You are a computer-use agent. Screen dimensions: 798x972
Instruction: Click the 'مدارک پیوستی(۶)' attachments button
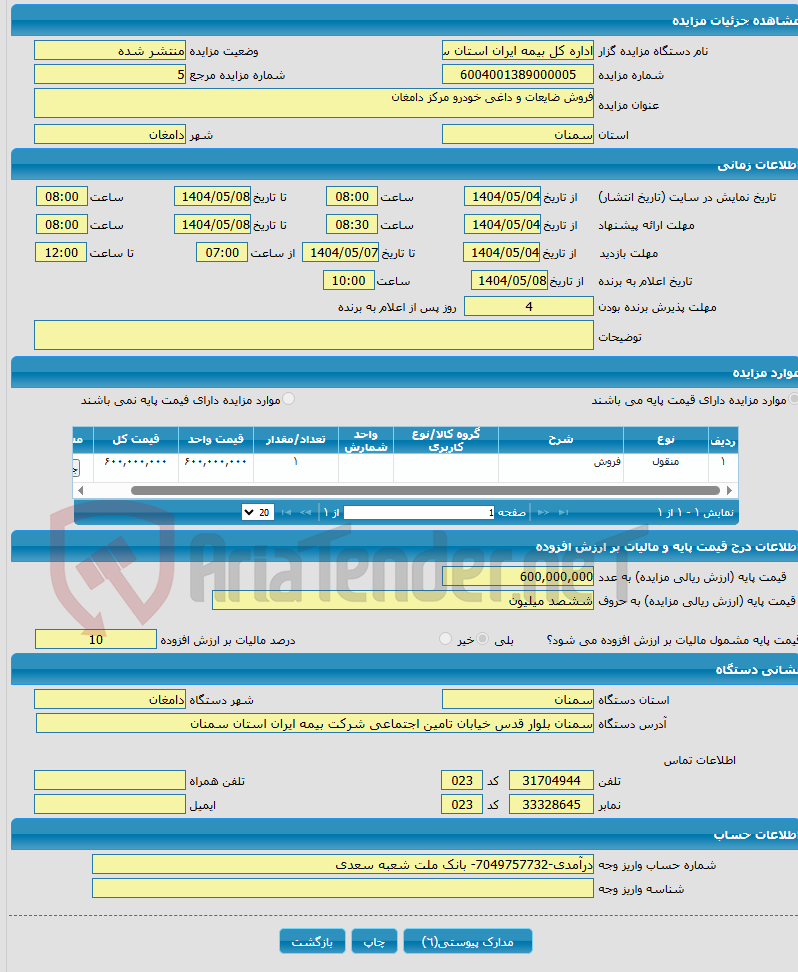pos(468,941)
